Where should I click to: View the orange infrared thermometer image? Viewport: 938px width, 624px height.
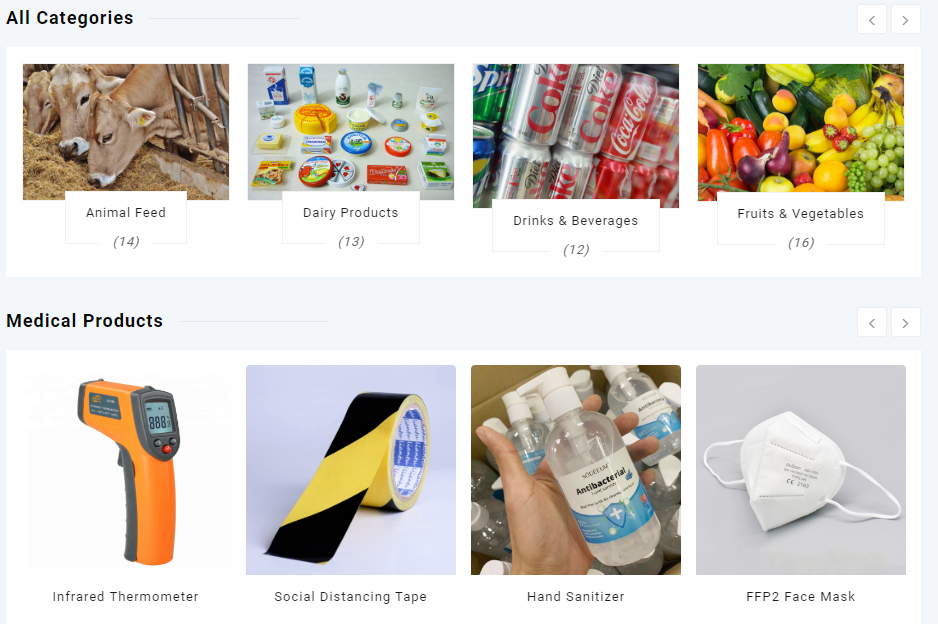[x=126, y=470]
